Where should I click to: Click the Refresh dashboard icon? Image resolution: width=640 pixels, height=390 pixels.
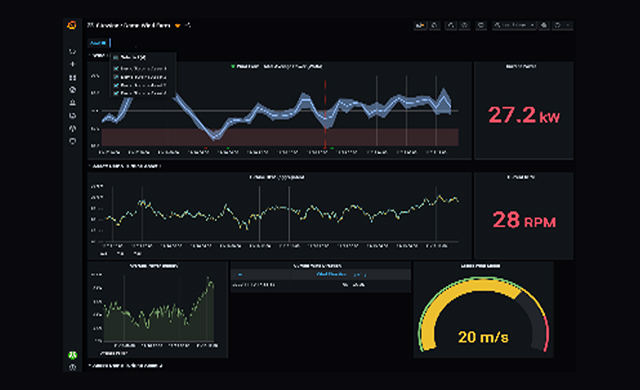(x=558, y=25)
